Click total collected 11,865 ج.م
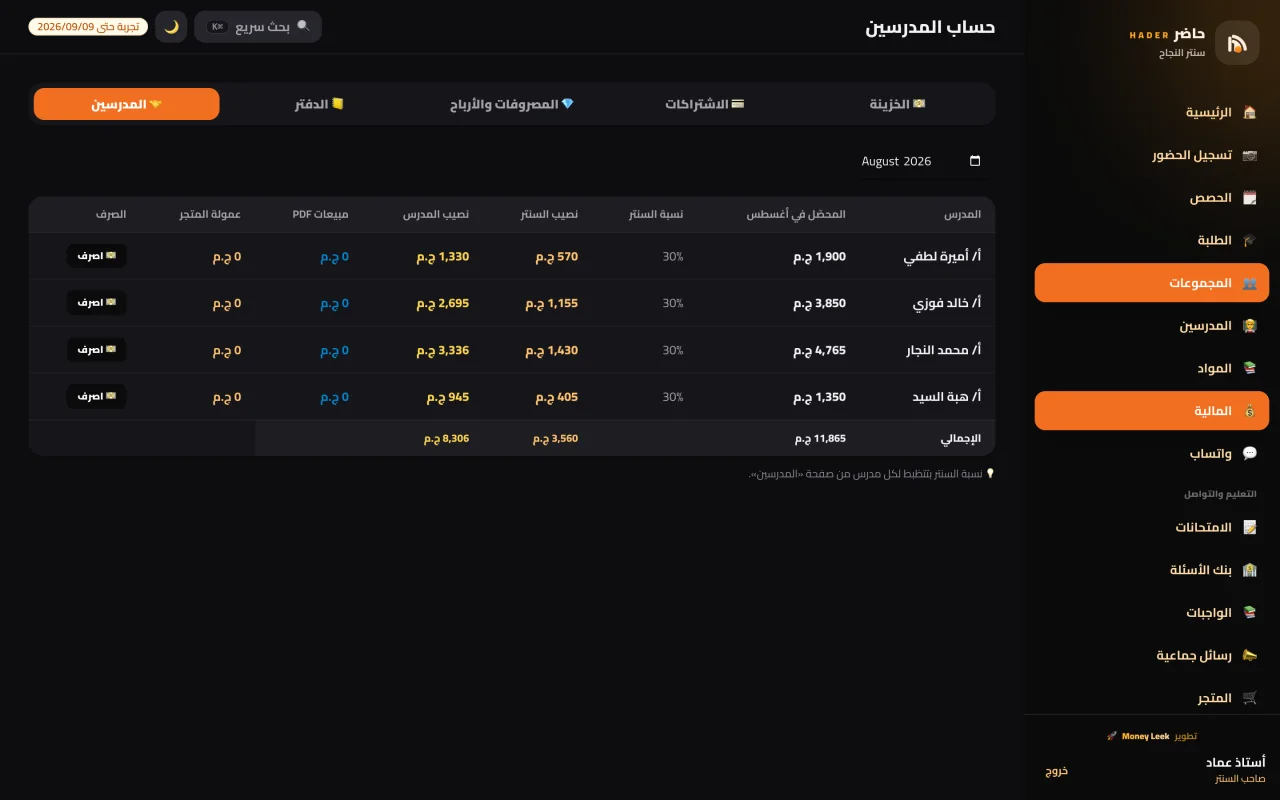 [x=820, y=438]
